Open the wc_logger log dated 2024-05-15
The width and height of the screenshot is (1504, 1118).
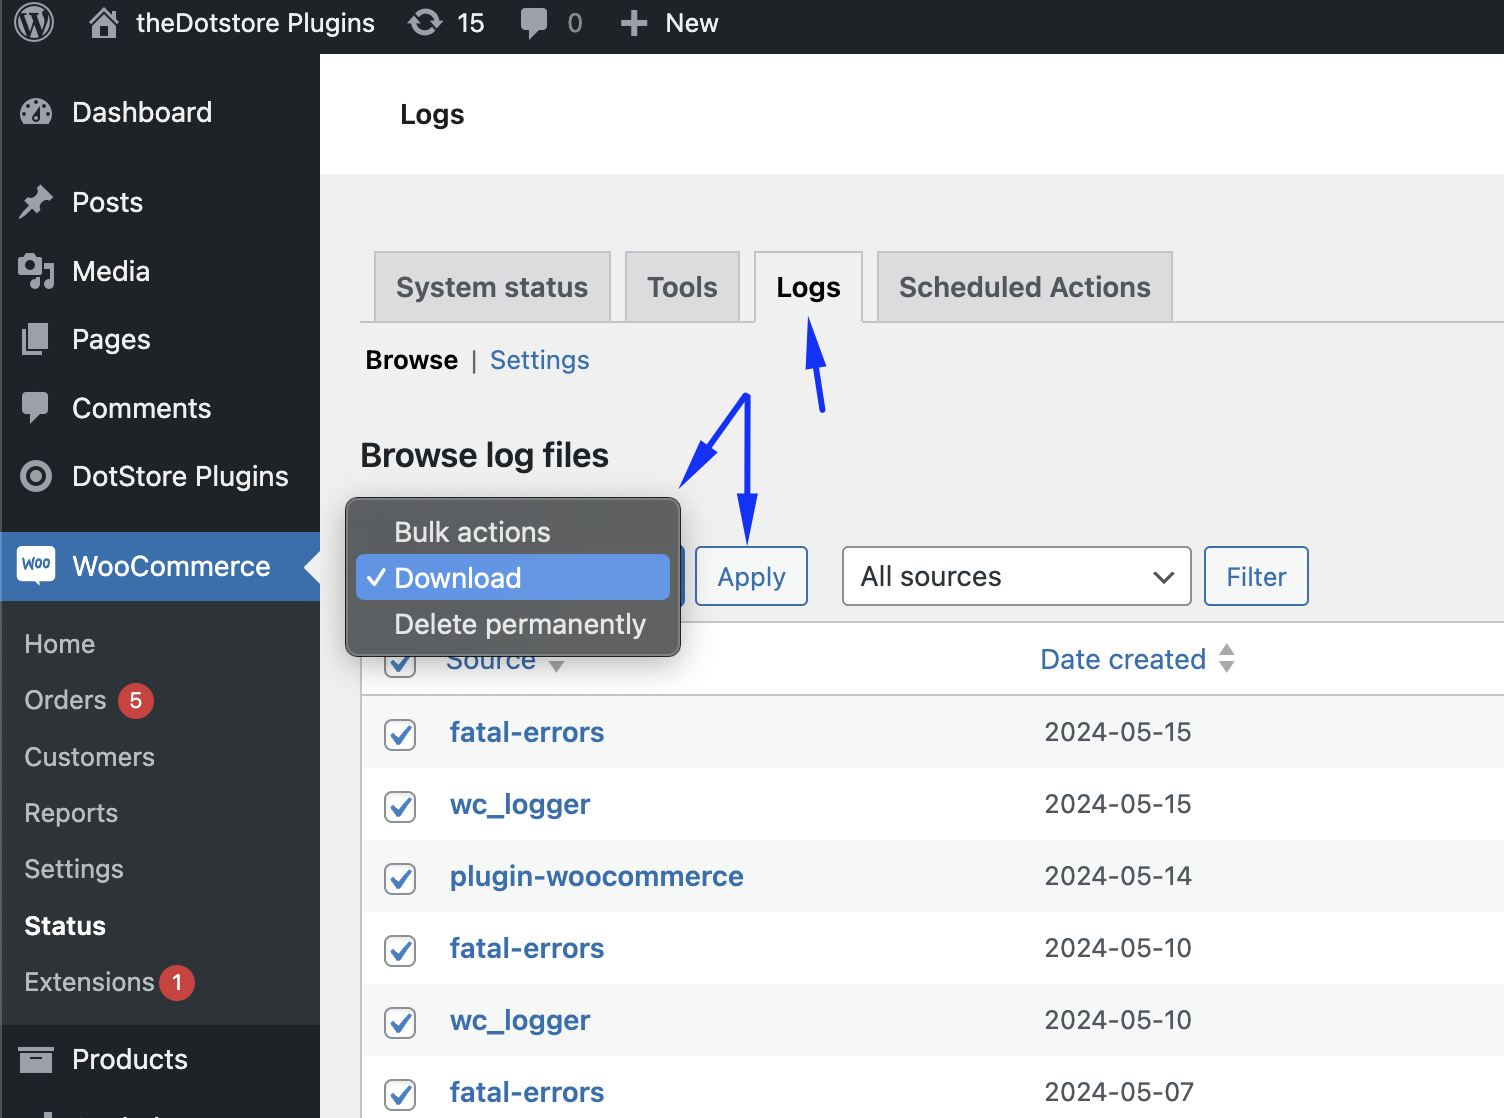520,804
